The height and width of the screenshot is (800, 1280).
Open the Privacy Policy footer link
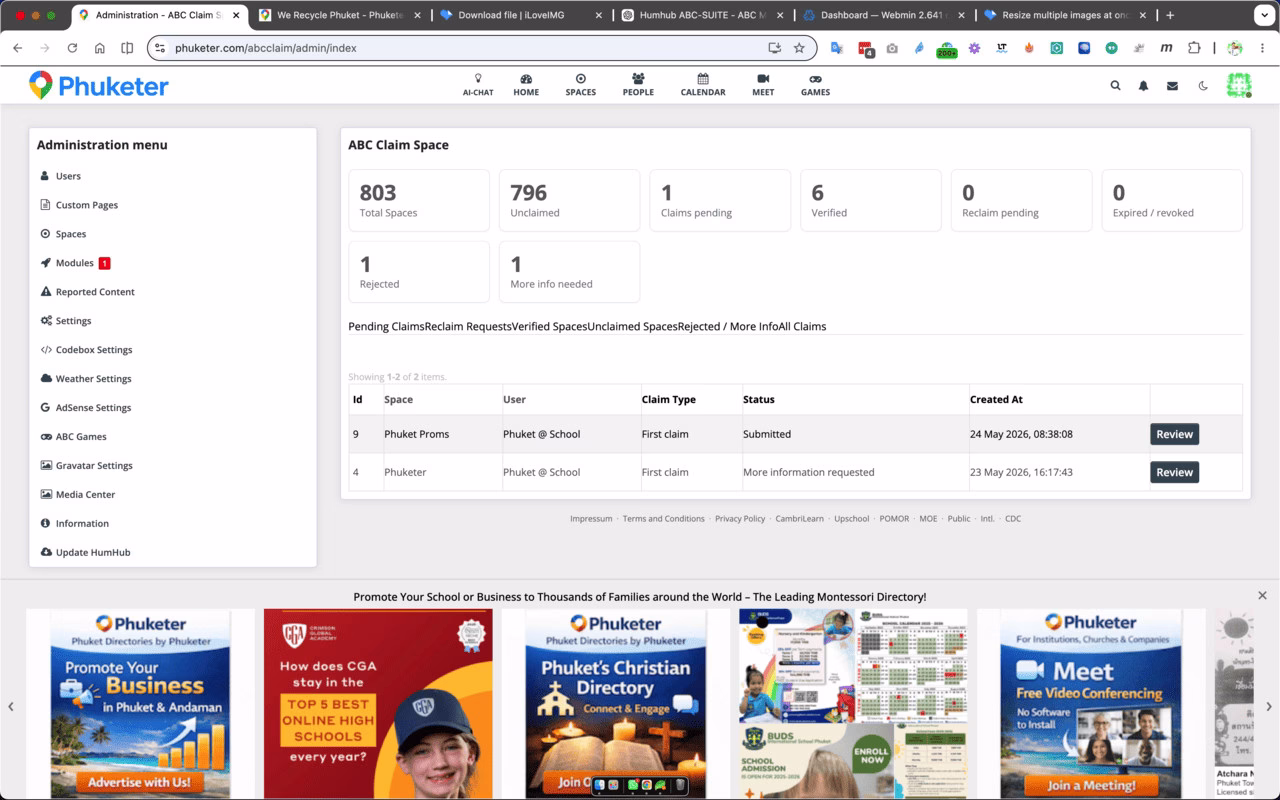tap(740, 519)
